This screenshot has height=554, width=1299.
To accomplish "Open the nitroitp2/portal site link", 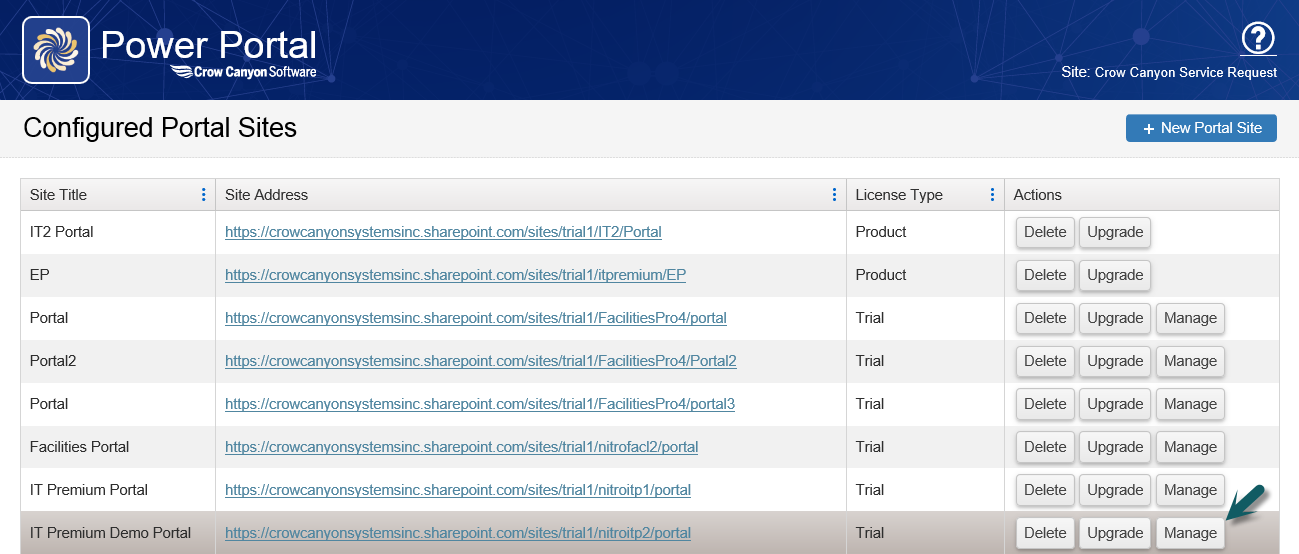I will pyautogui.click(x=458, y=533).
